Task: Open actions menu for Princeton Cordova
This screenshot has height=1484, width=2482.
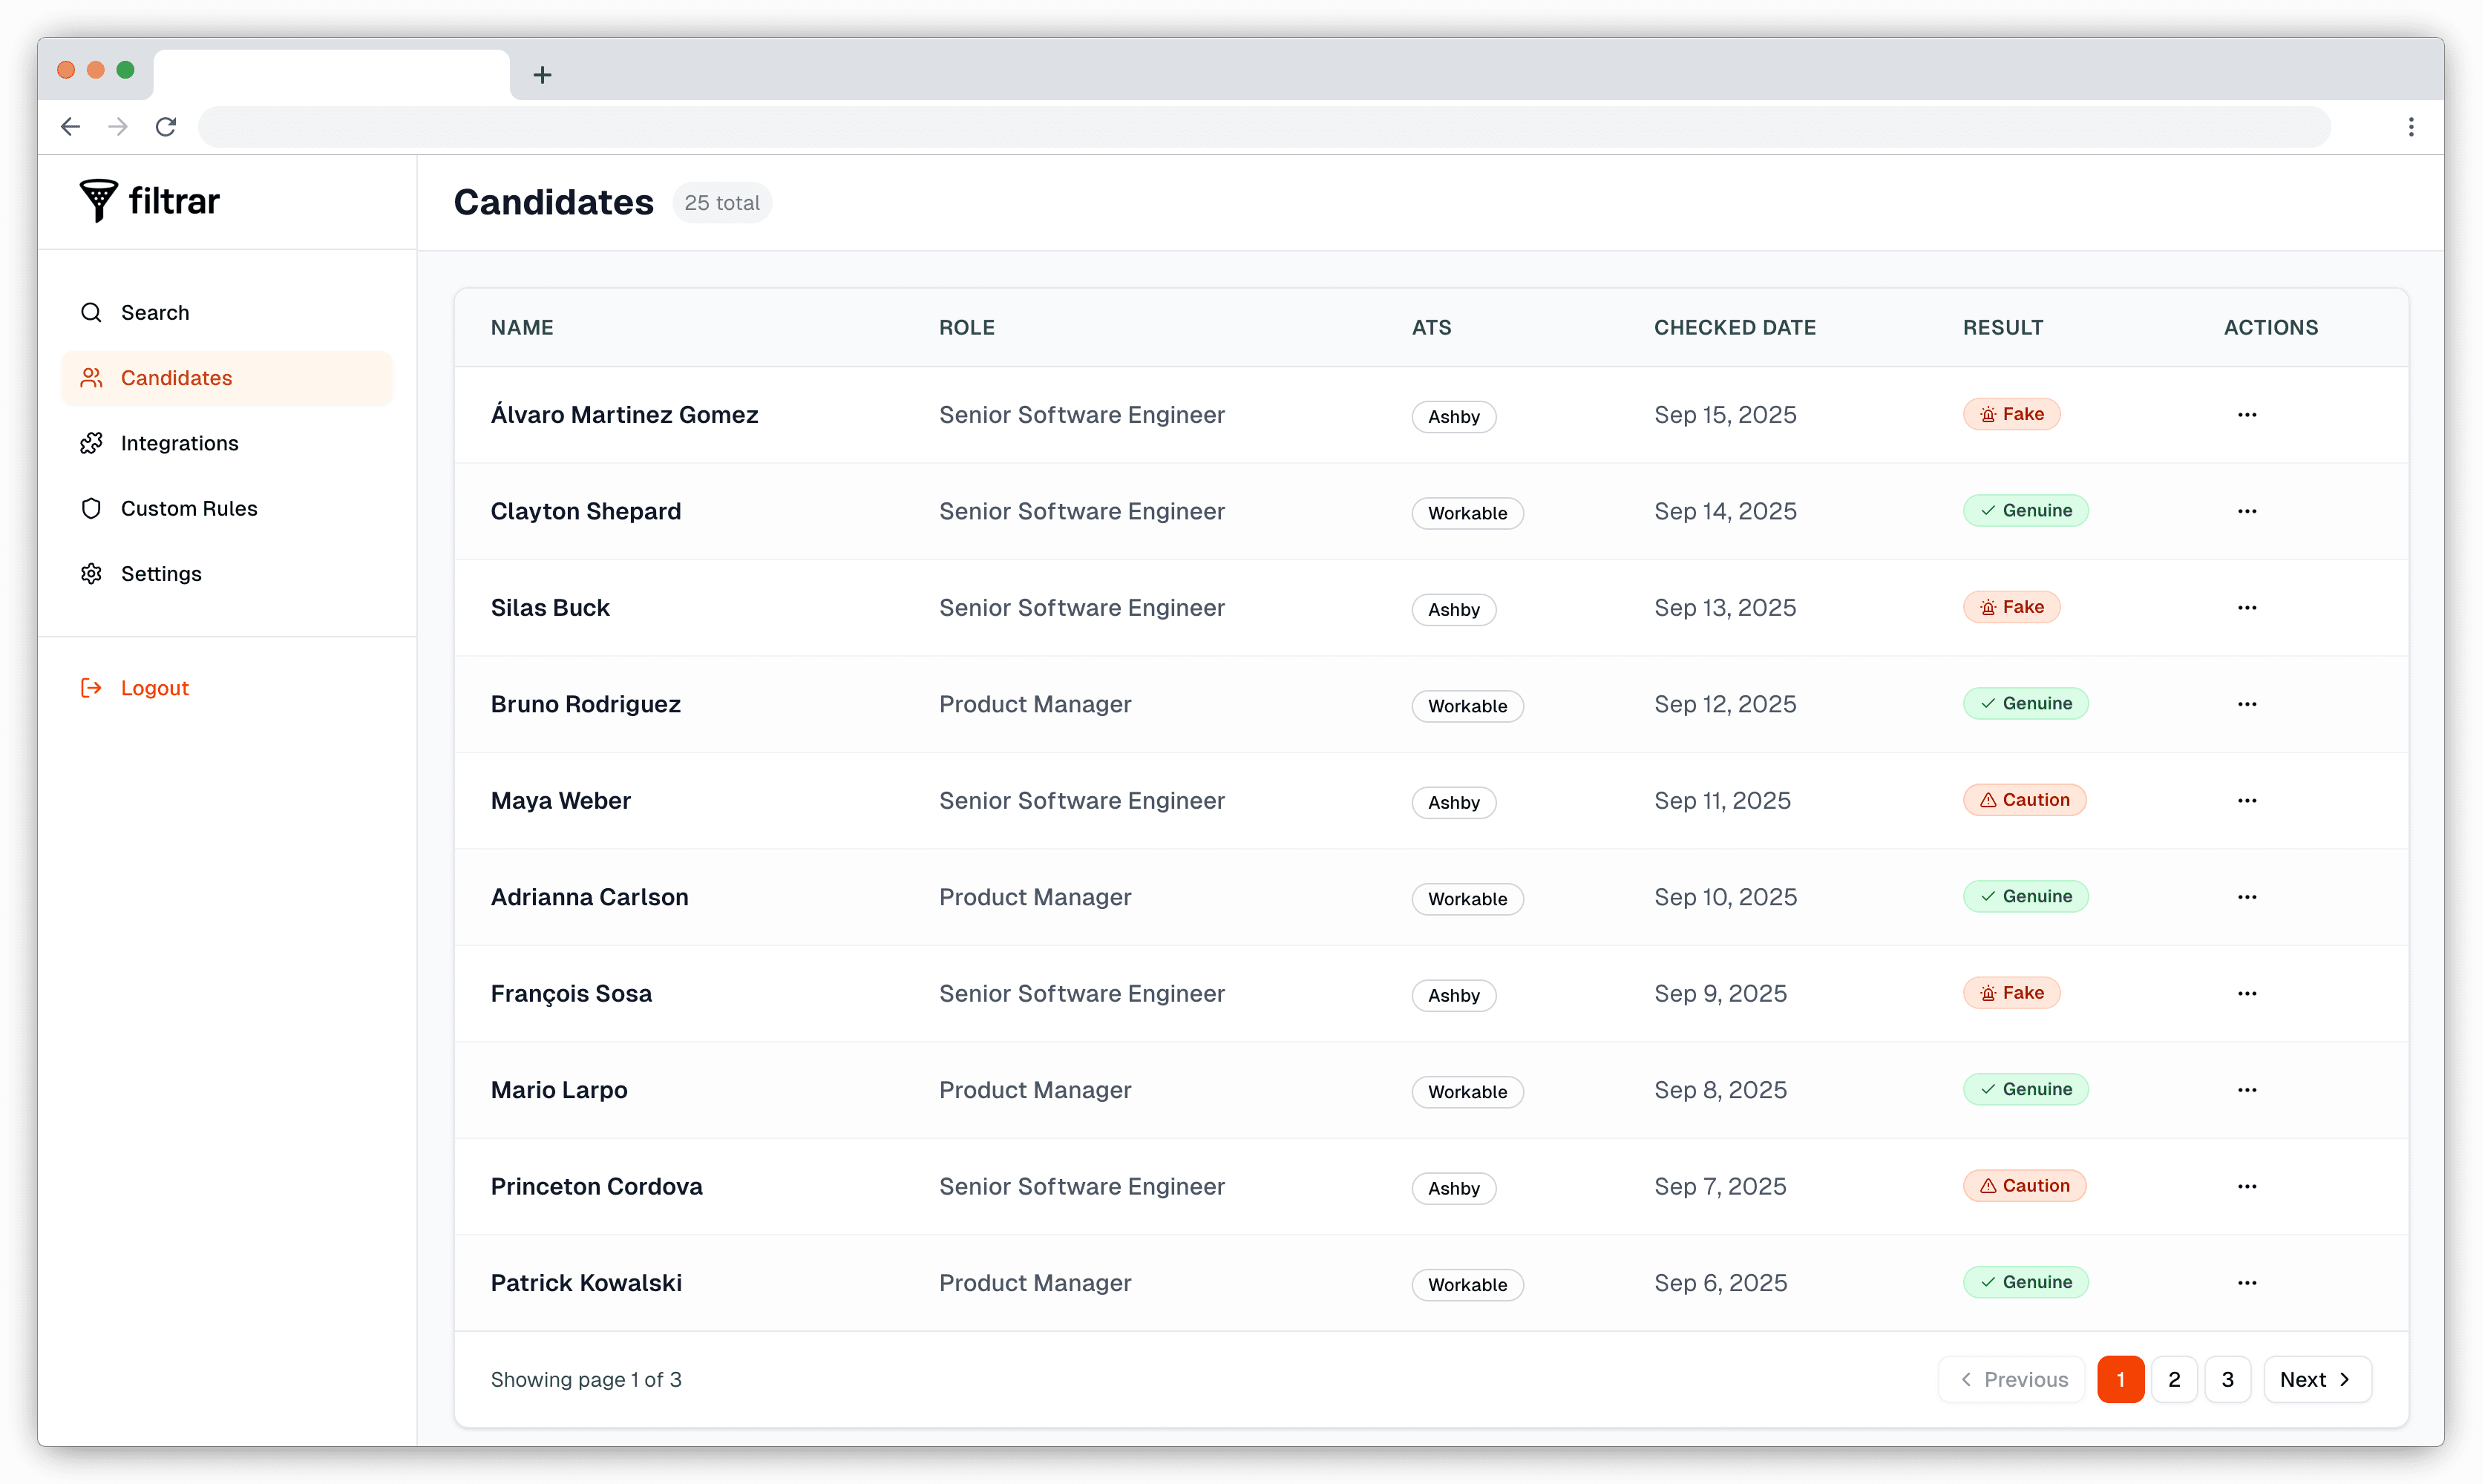Action: [2247, 1187]
